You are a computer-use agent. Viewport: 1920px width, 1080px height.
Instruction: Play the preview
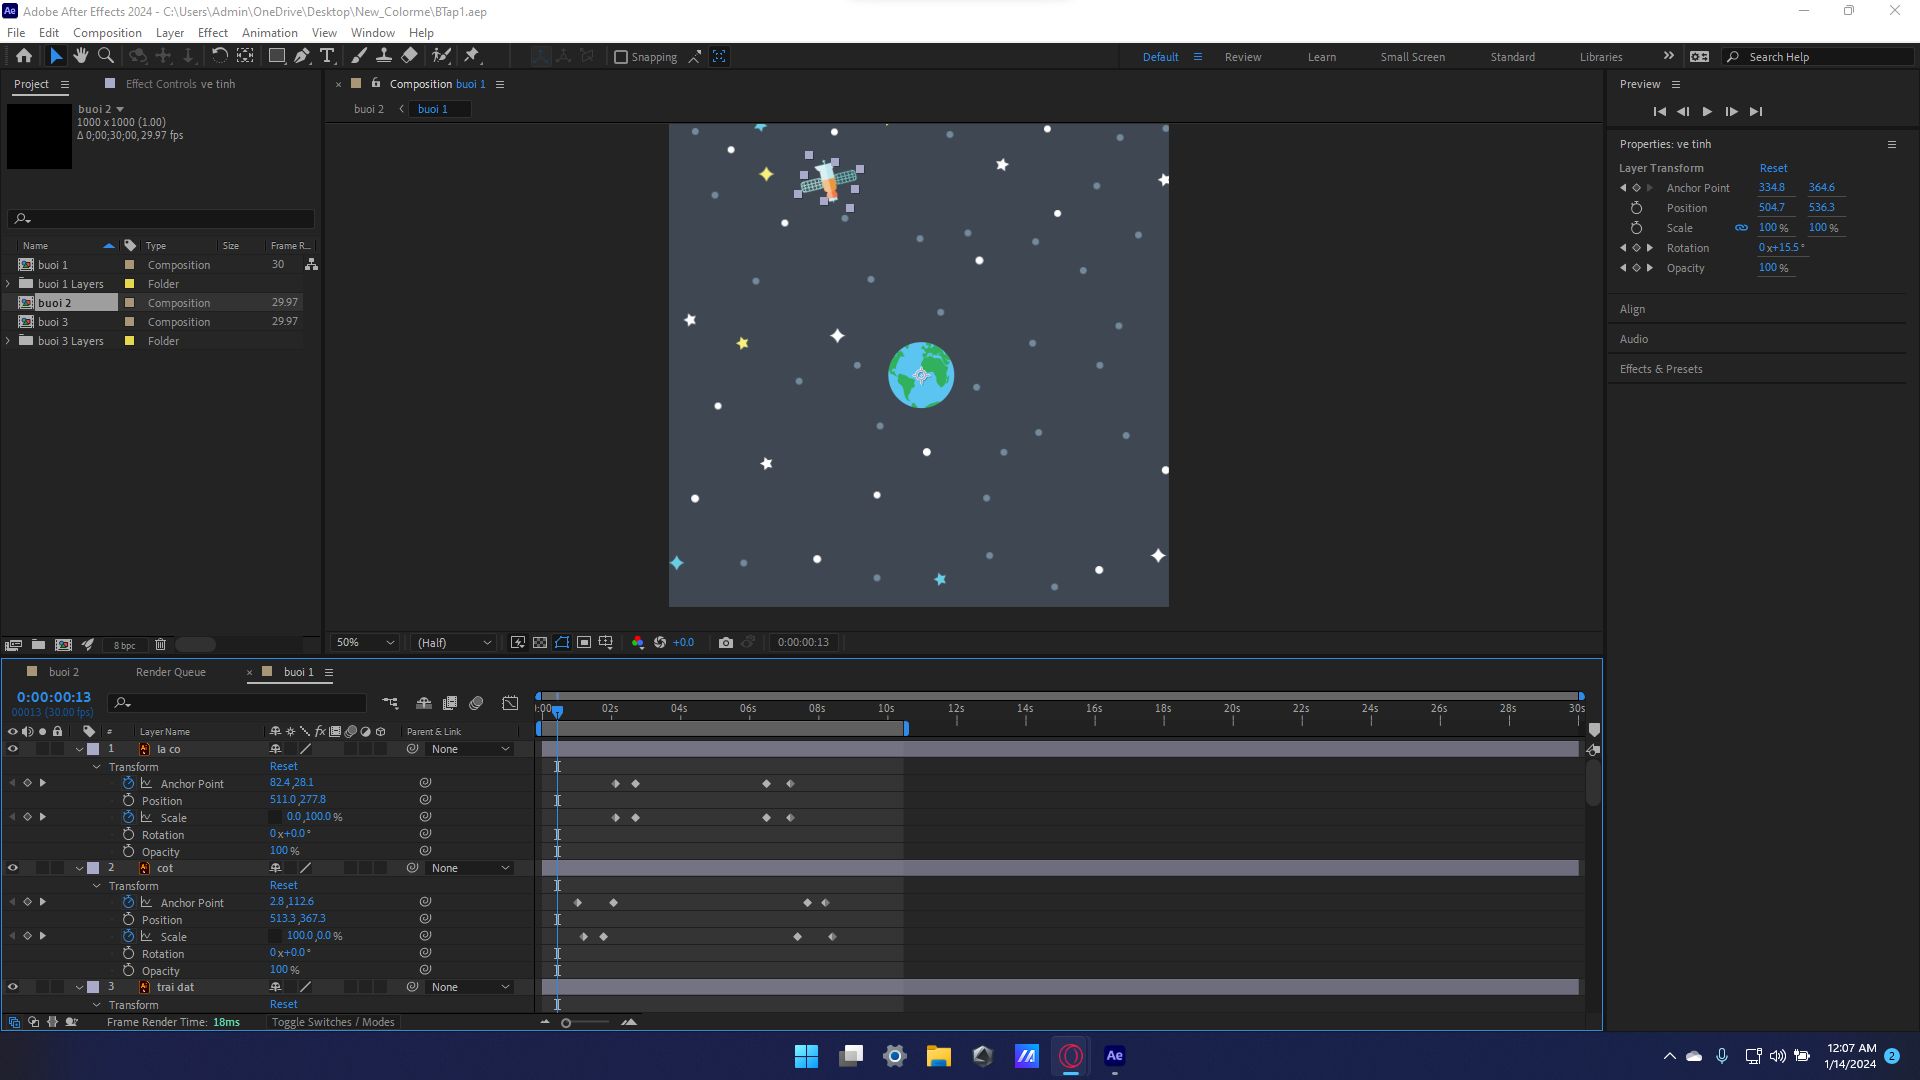1707,112
